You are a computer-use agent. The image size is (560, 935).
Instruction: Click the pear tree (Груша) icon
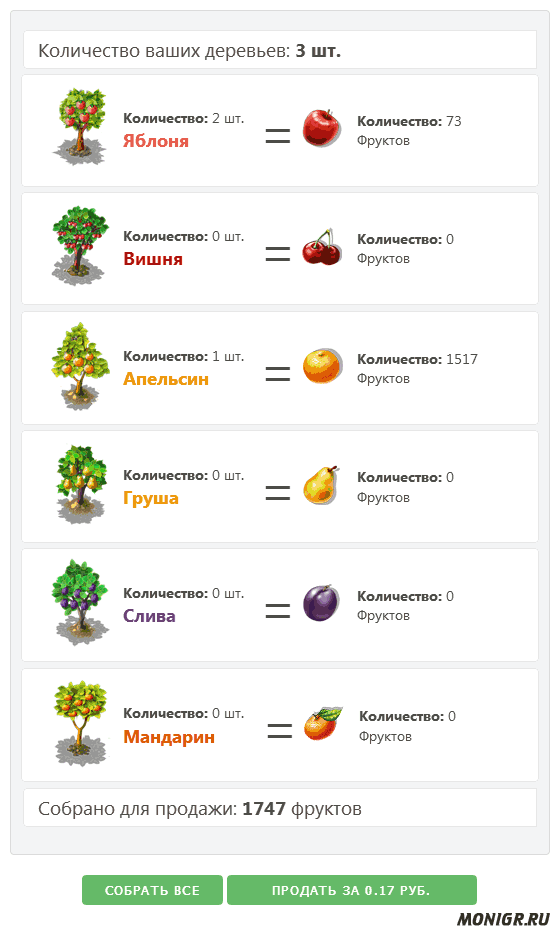tap(81, 484)
